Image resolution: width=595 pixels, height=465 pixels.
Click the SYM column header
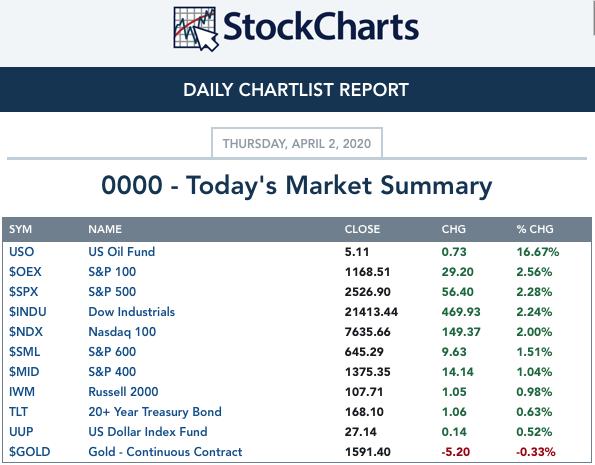coord(20,229)
